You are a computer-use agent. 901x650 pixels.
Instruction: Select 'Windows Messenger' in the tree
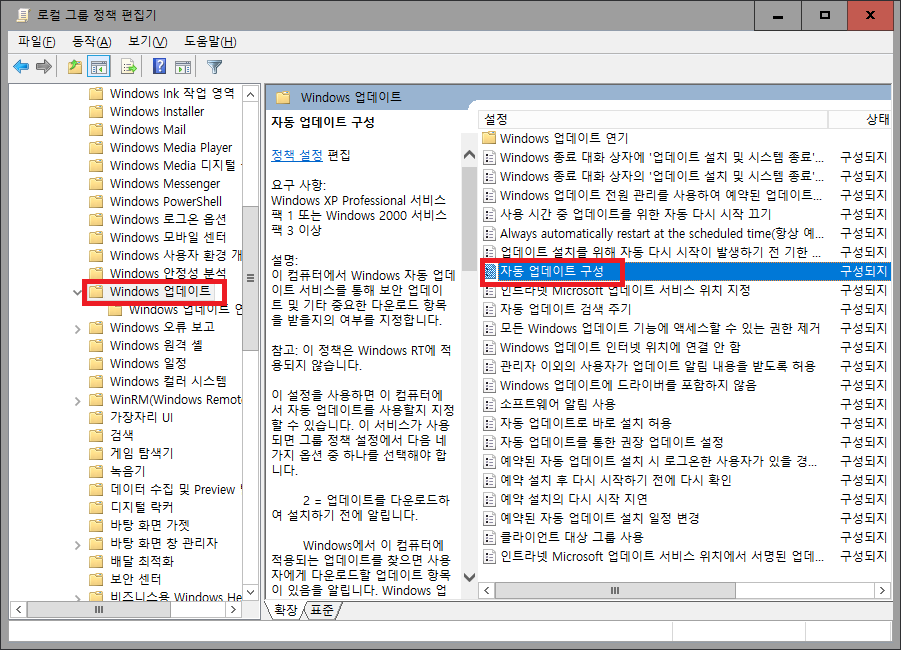pyautogui.click(x=165, y=183)
